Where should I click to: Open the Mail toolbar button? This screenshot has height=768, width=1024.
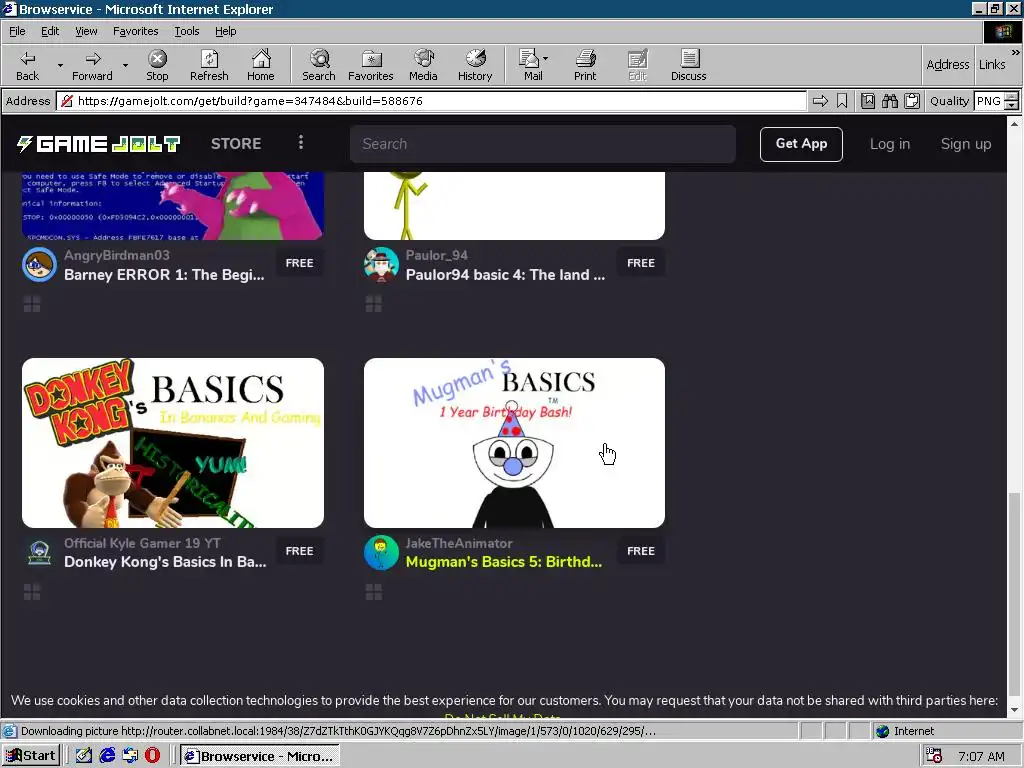click(530, 65)
